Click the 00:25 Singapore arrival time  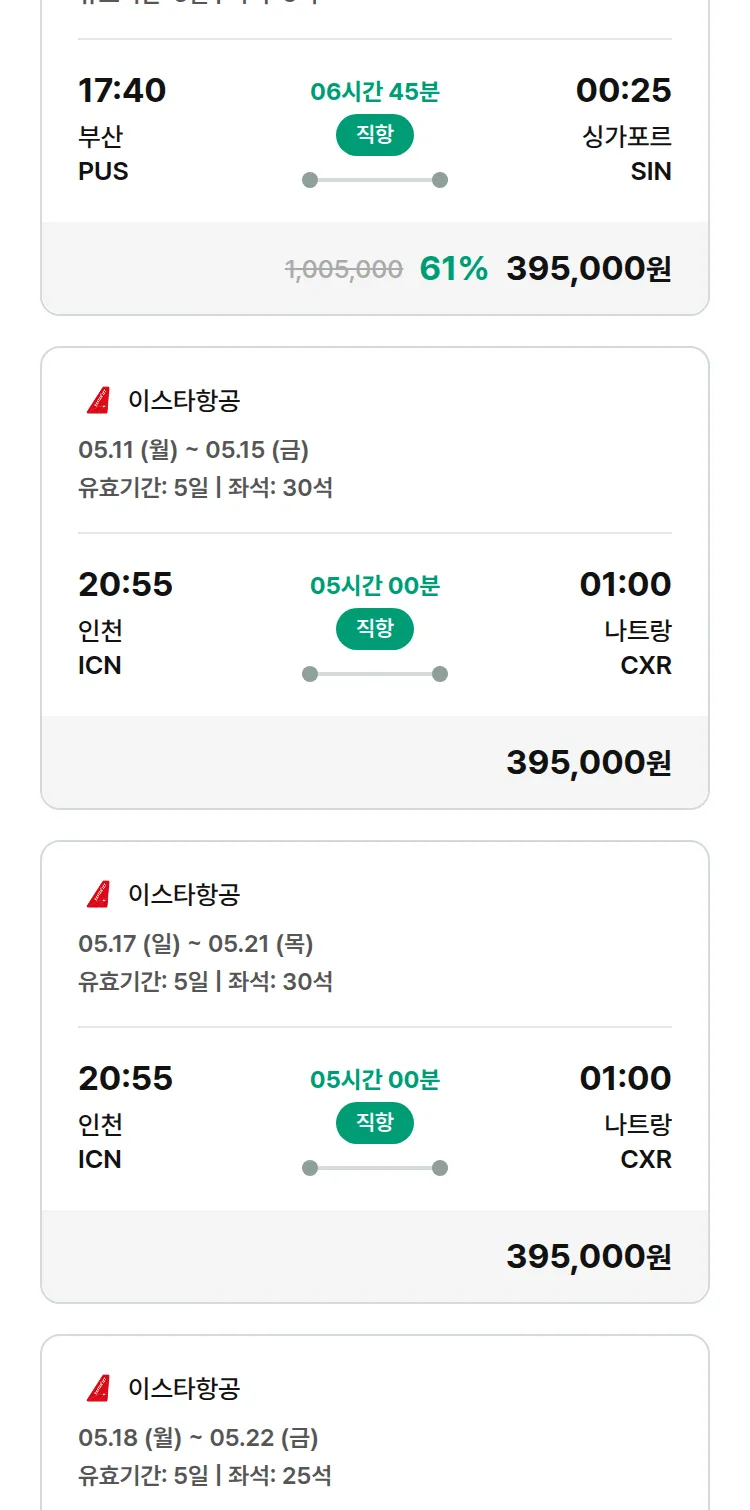click(623, 91)
